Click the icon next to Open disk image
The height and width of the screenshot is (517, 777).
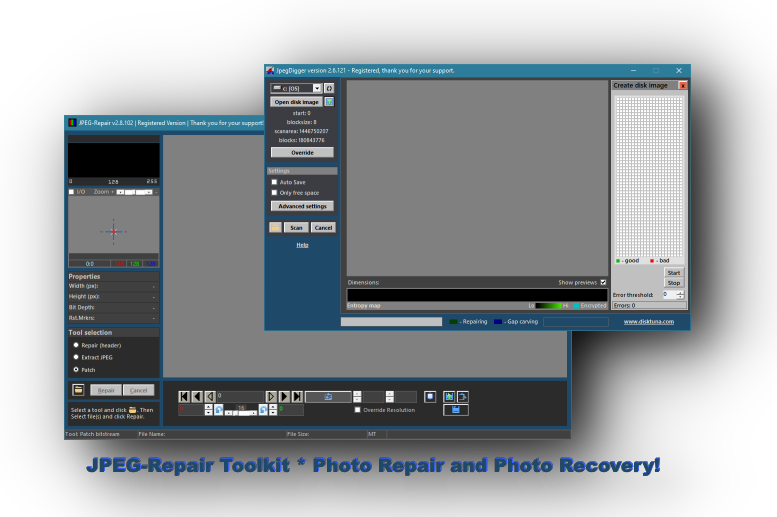tap(329, 102)
